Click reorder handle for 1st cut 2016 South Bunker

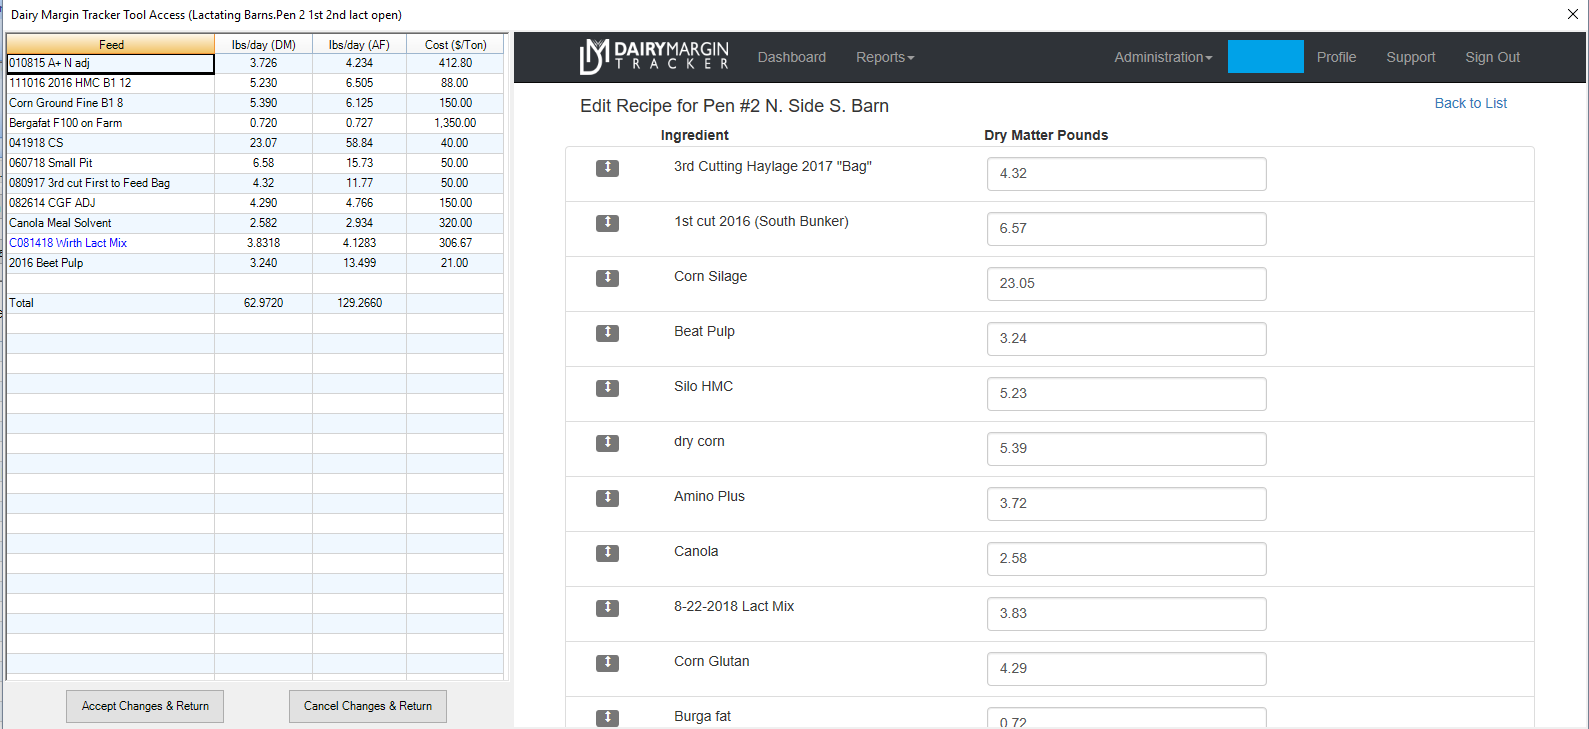pos(607,223)
